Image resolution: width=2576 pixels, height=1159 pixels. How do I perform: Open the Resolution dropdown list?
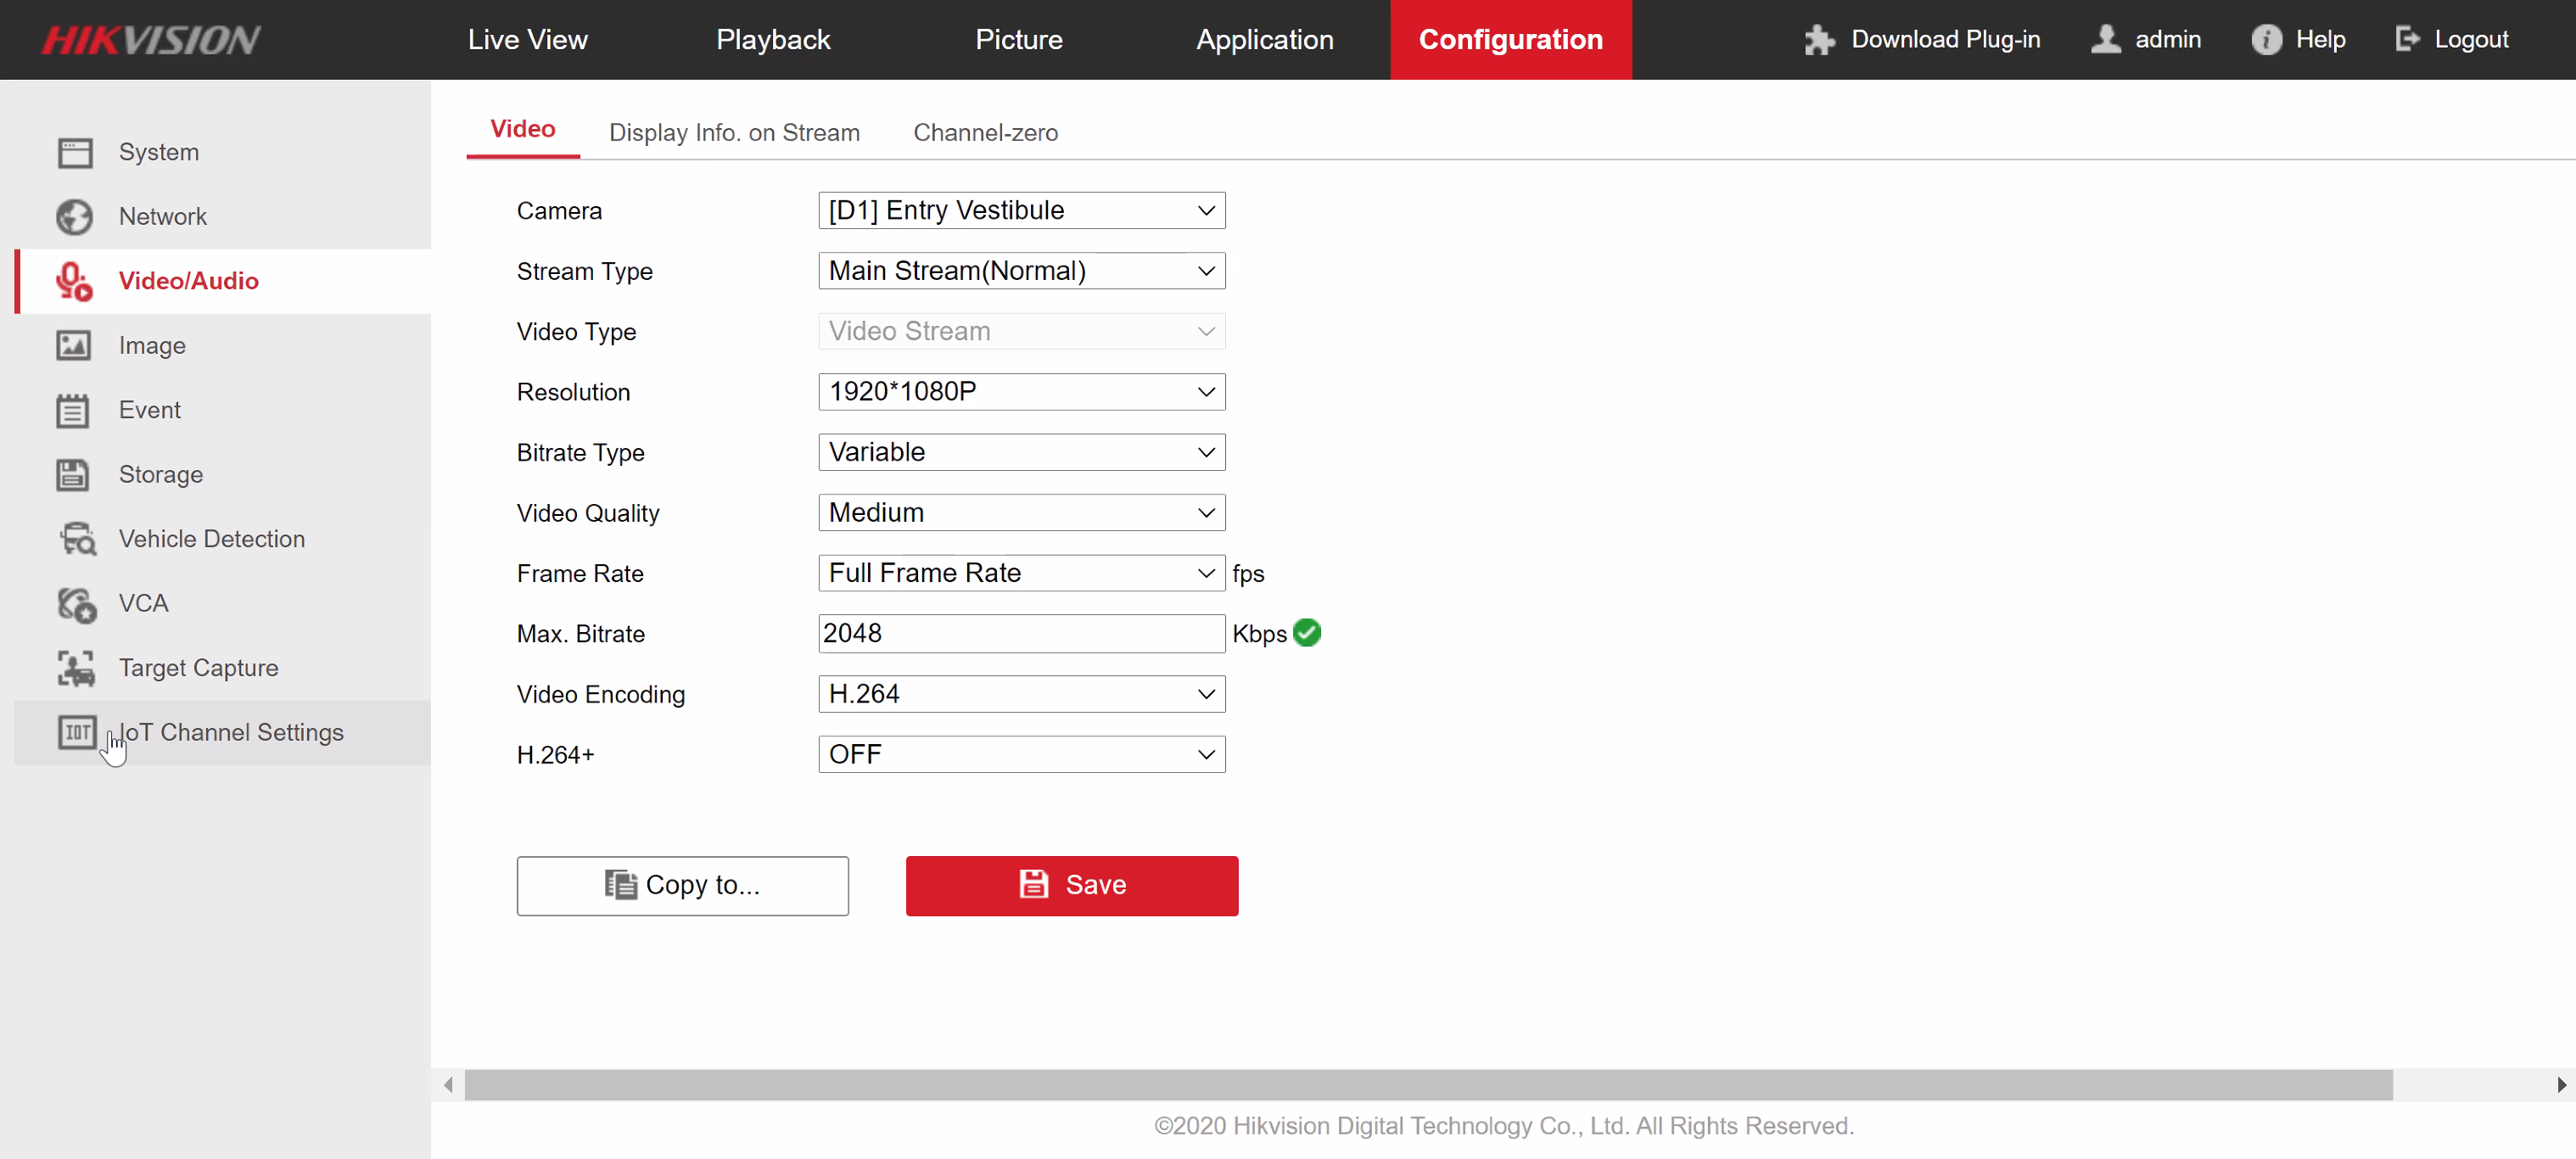[x=1020, y=392]
